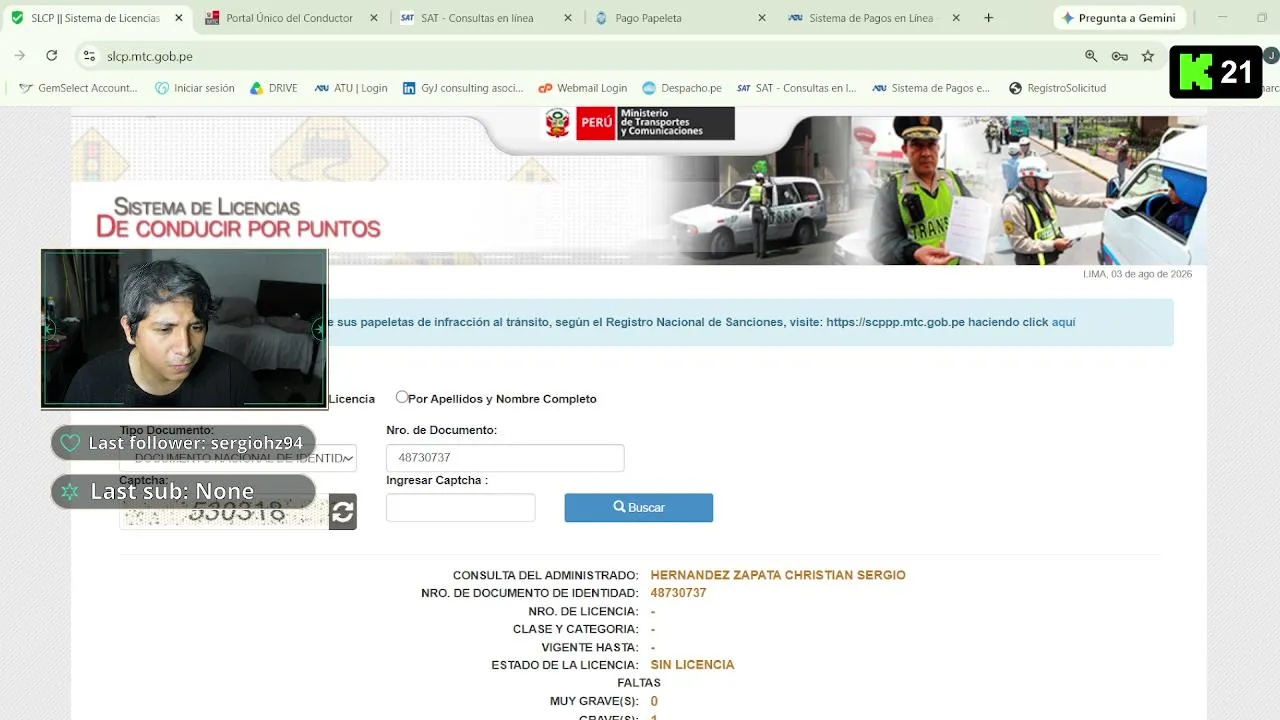This screenshot has width=1280, height=720.
Task: Click the name HERNANDEZ ZAPATA CHRISTIAN SERGIO
Action: click(778, 575)
